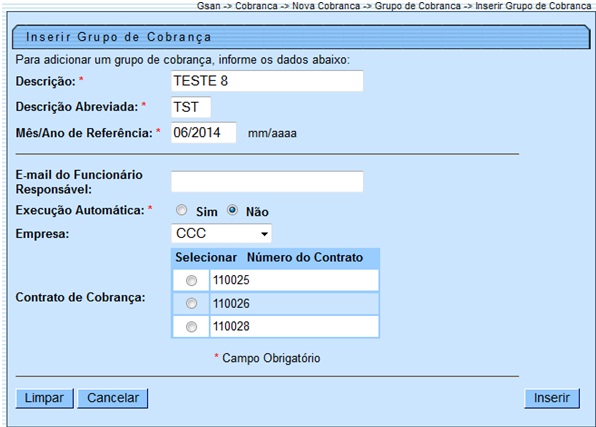Select contract 110025 radio button

(x=191, y=281)
